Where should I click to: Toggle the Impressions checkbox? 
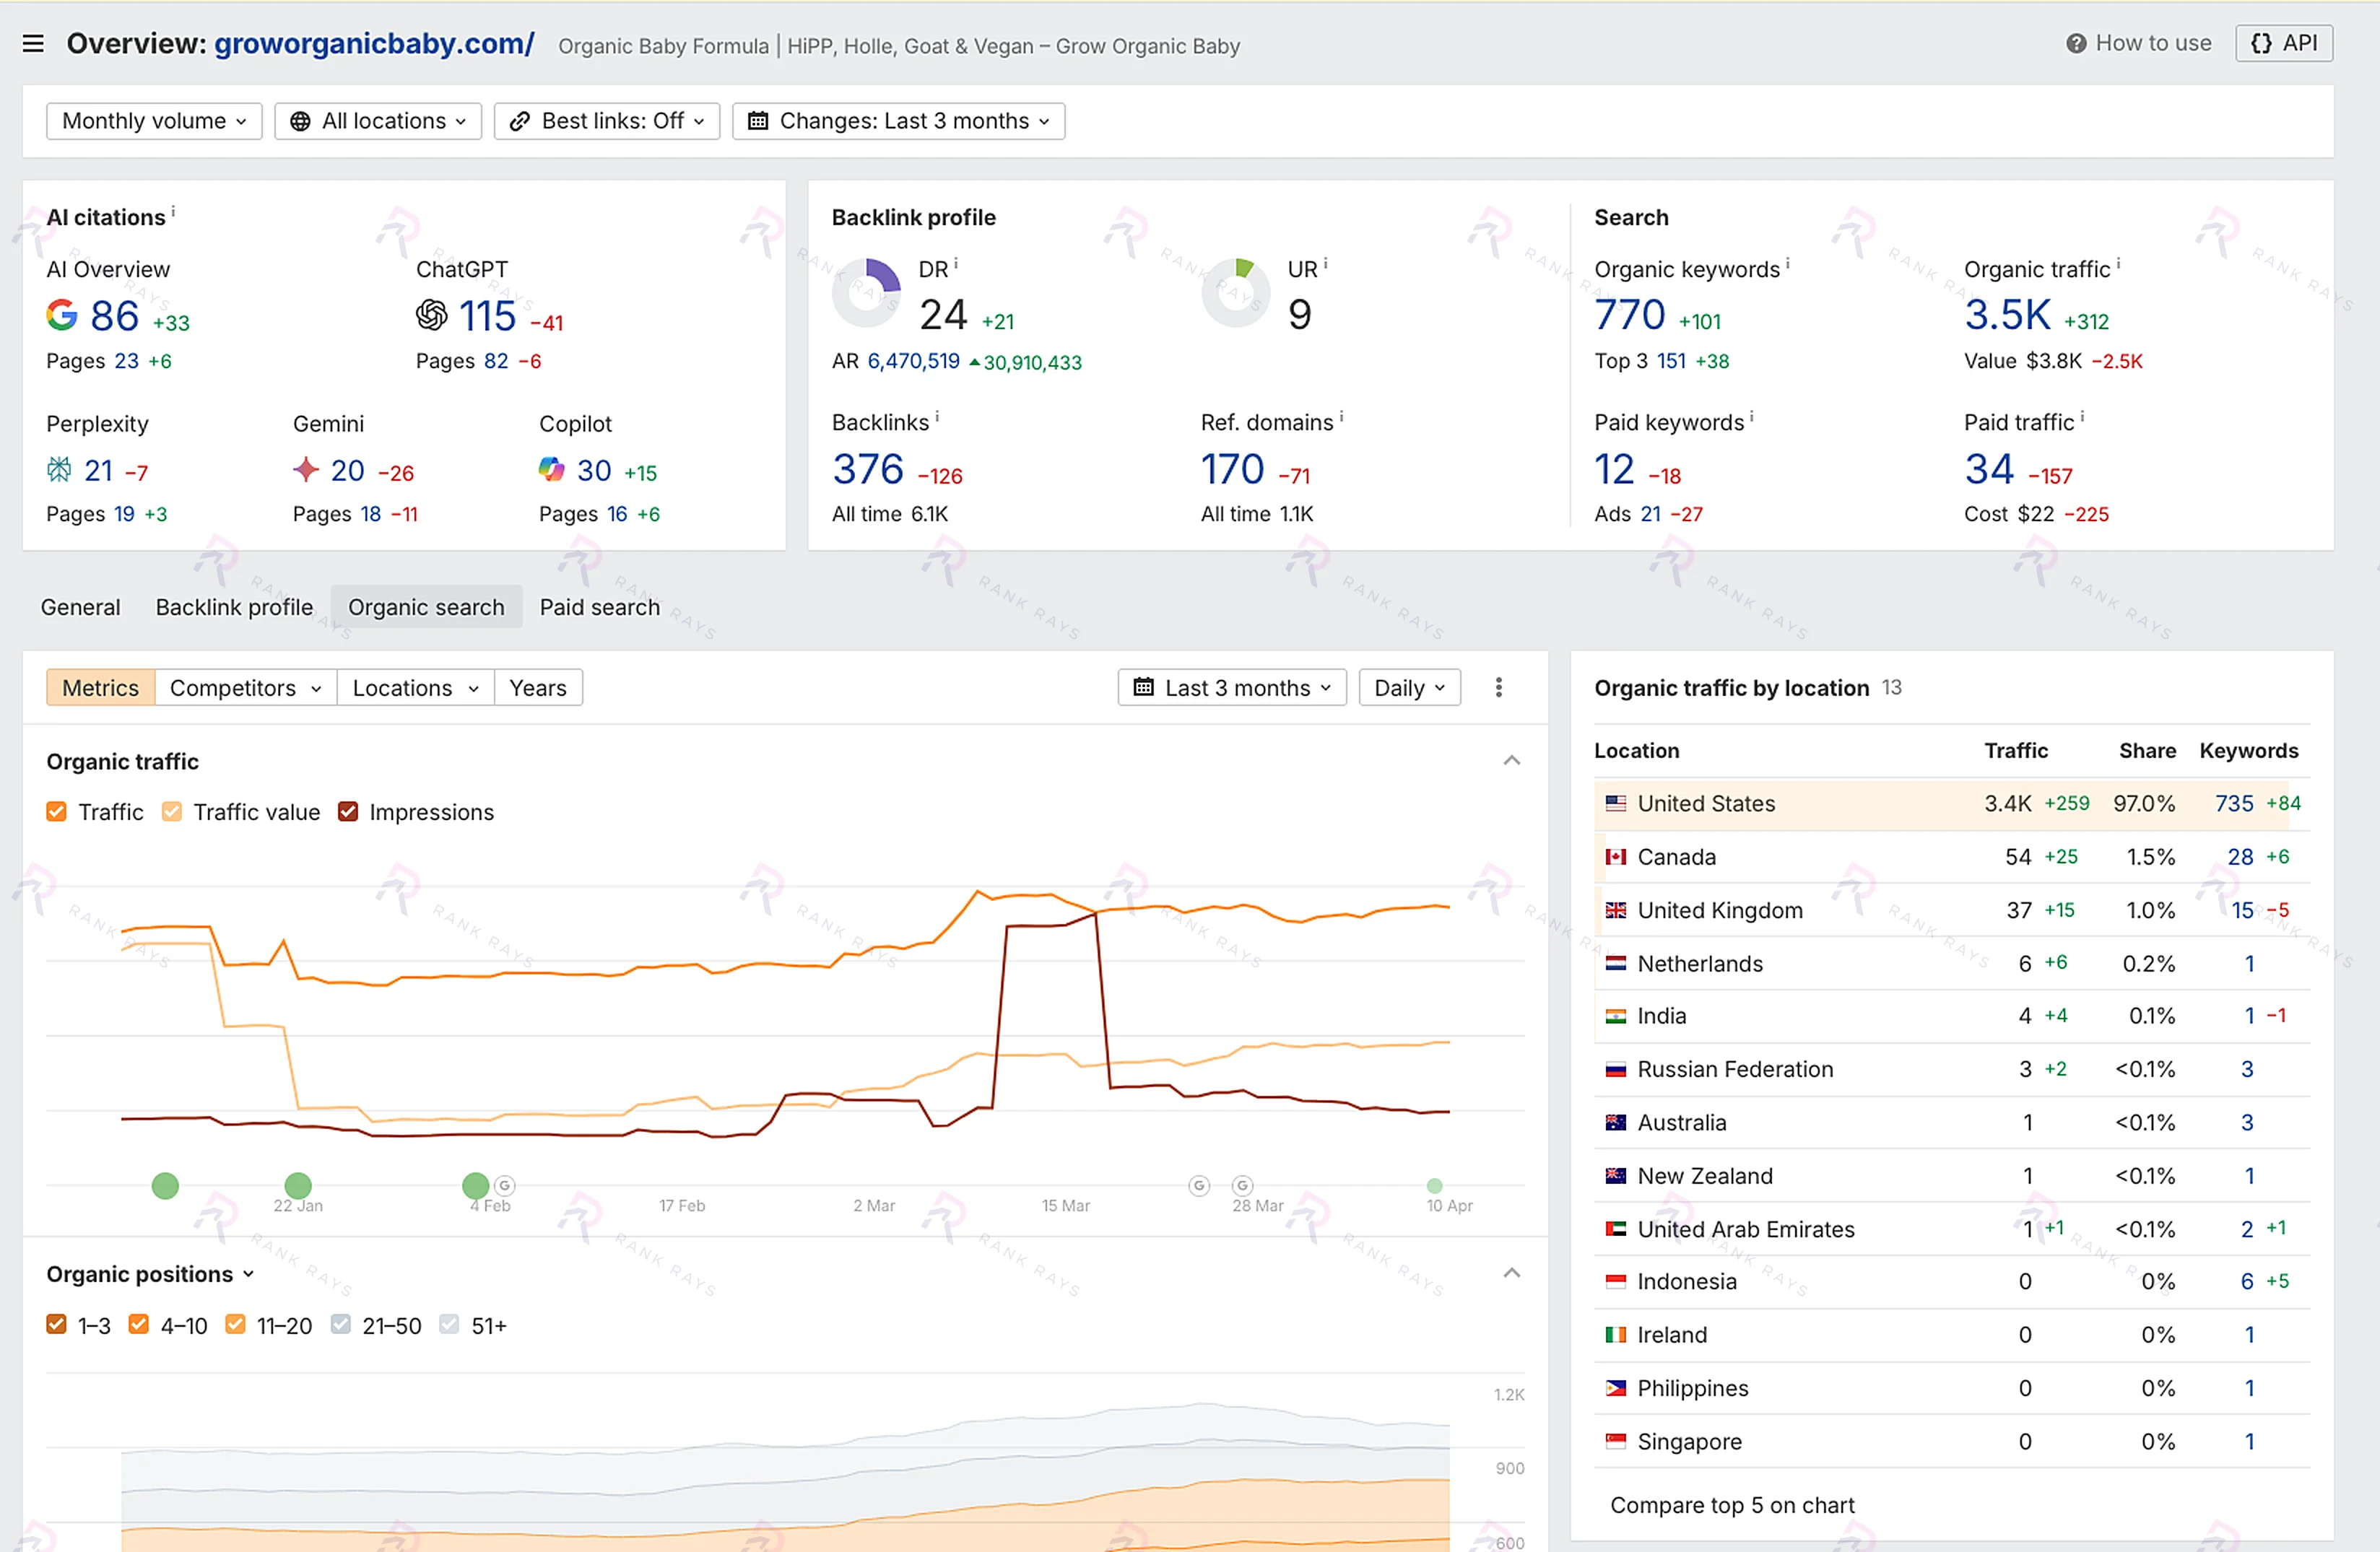[348, 812]
